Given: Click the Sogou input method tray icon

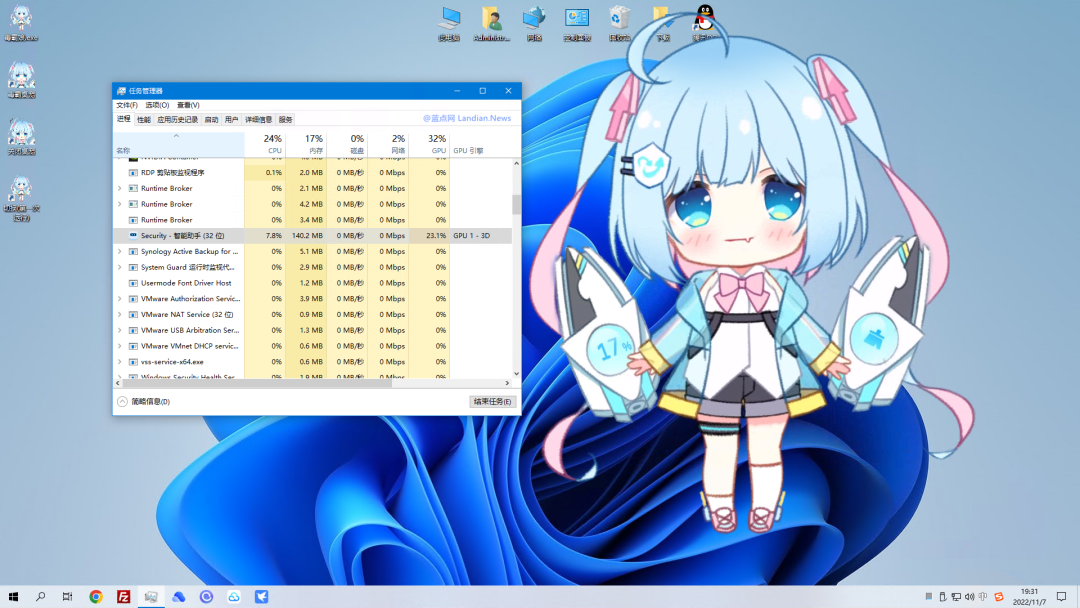Looking at the screenshot, I should tap(999, 597).
